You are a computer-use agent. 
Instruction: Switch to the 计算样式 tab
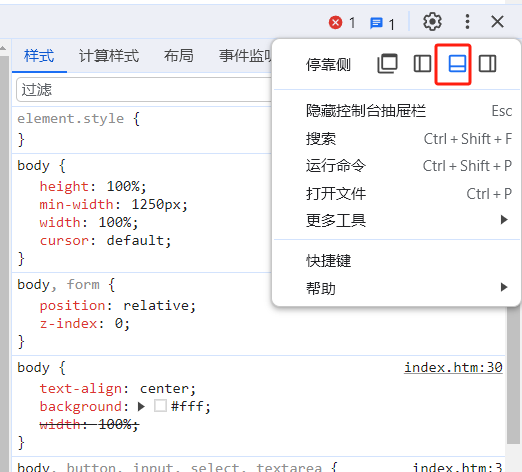(x=109, y=56)
